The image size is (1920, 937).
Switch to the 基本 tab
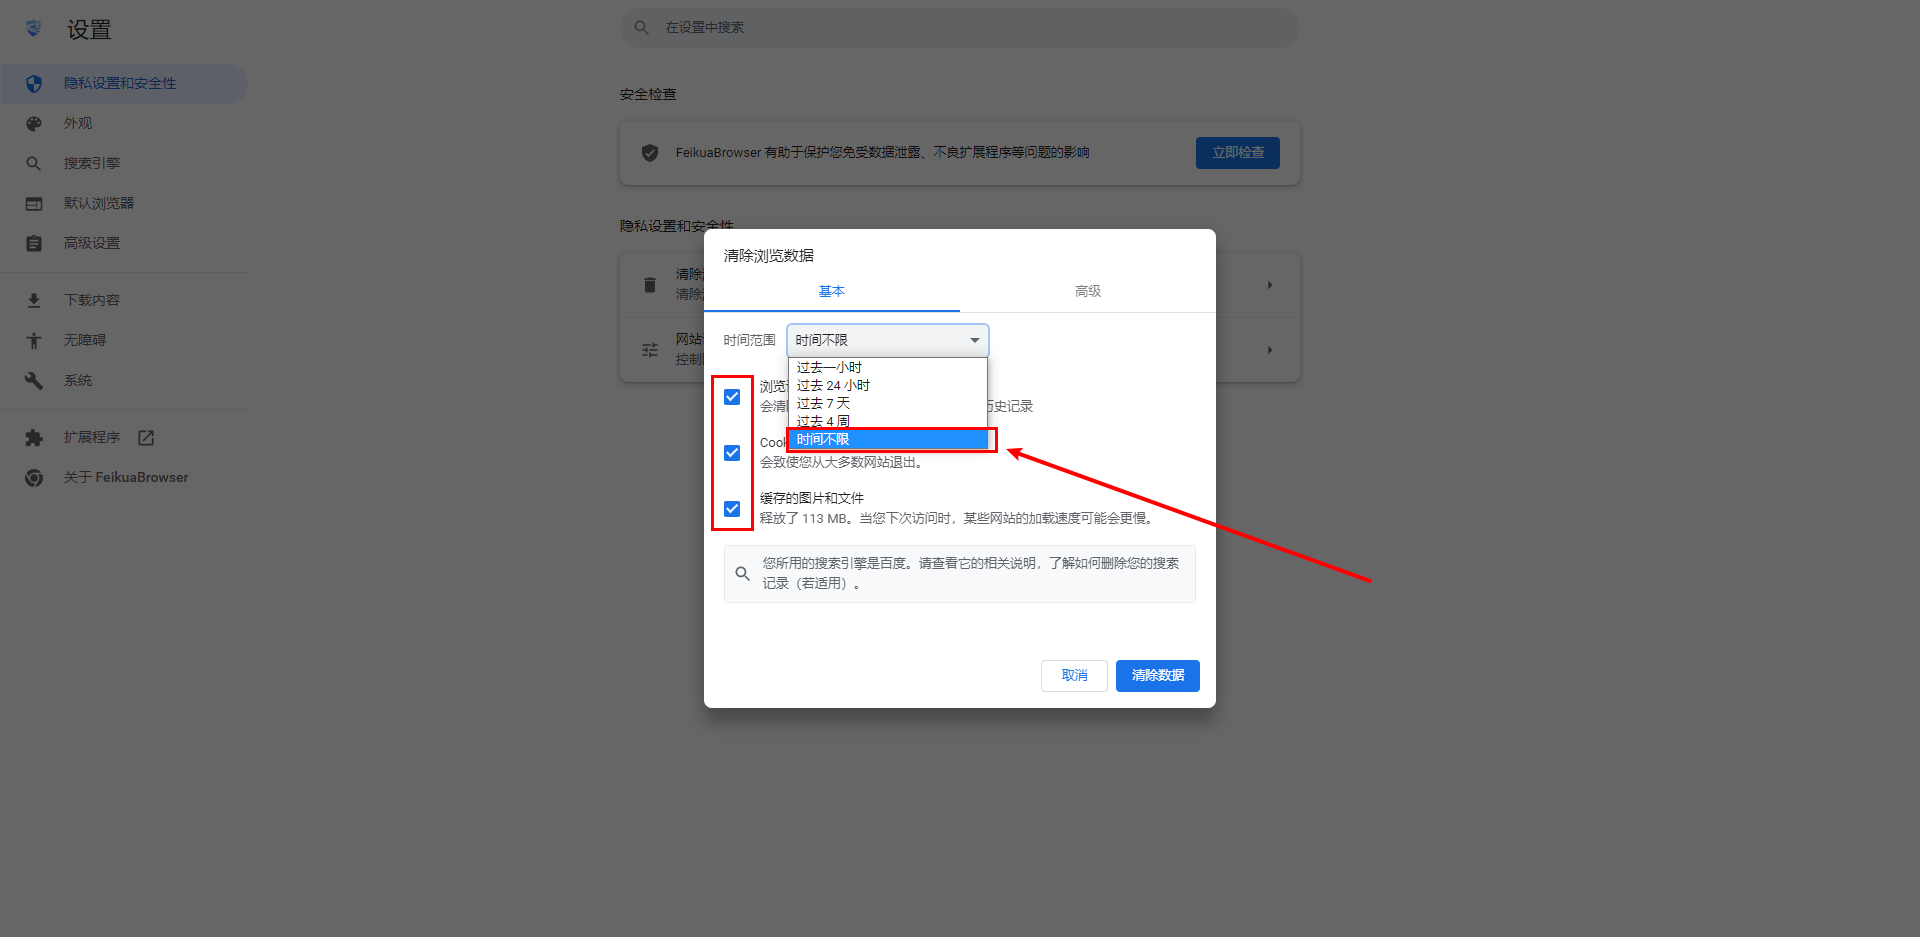coord(831,292)
